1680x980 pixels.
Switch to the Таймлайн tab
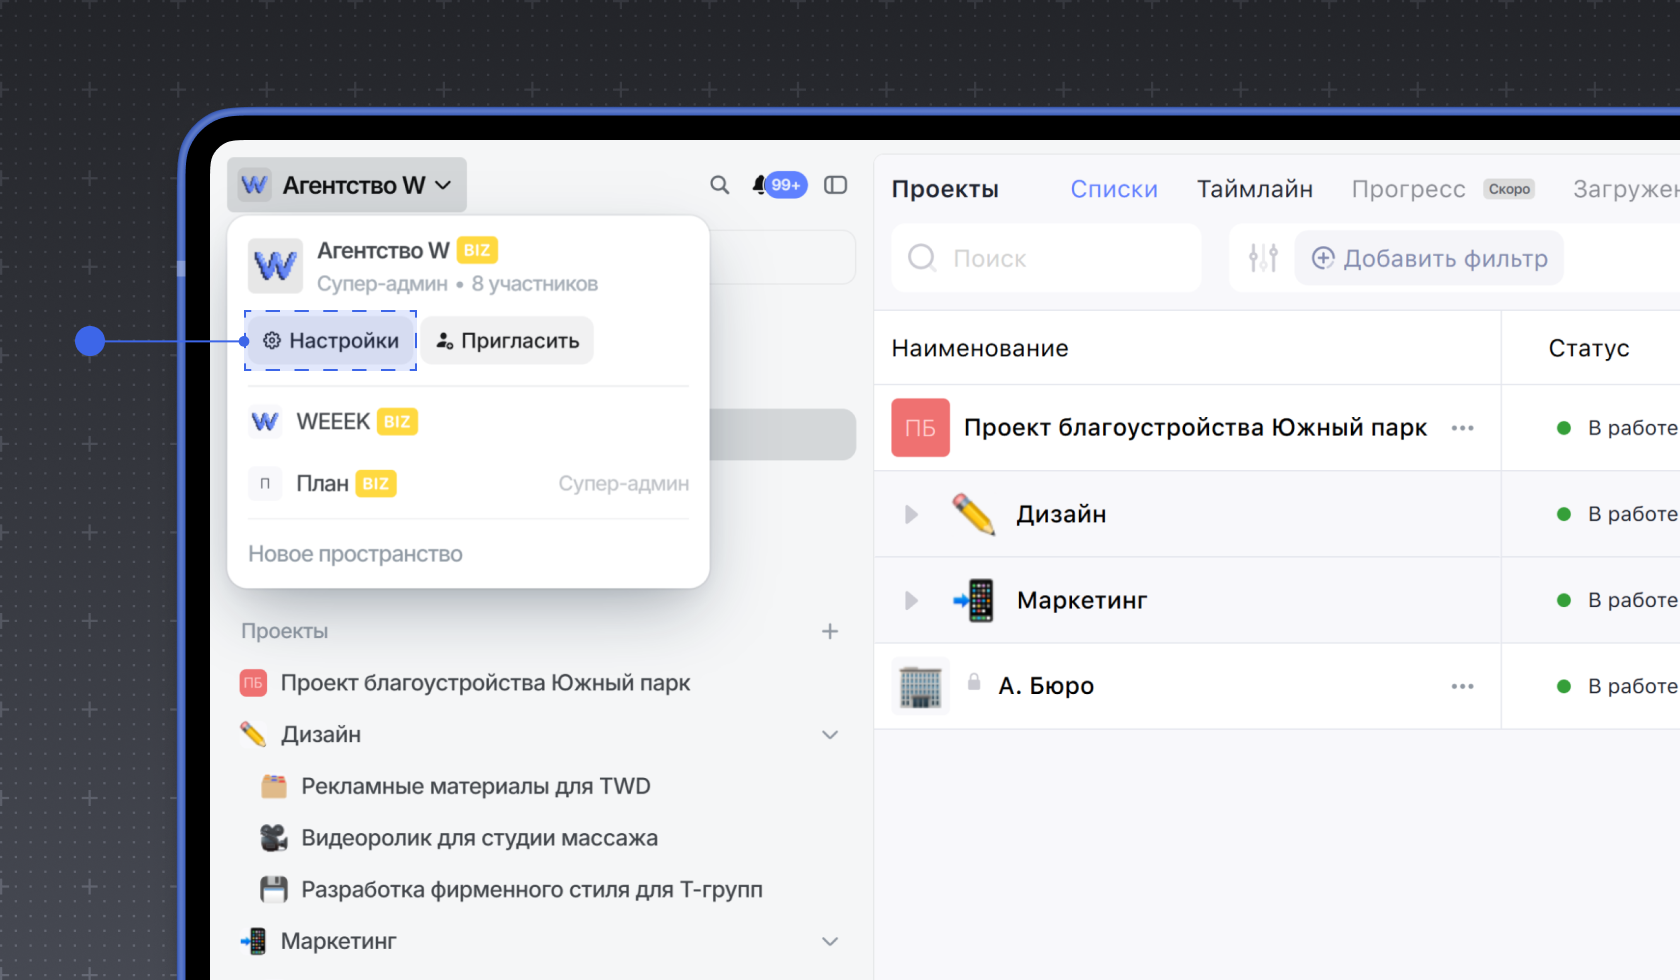pos(1254,189)
